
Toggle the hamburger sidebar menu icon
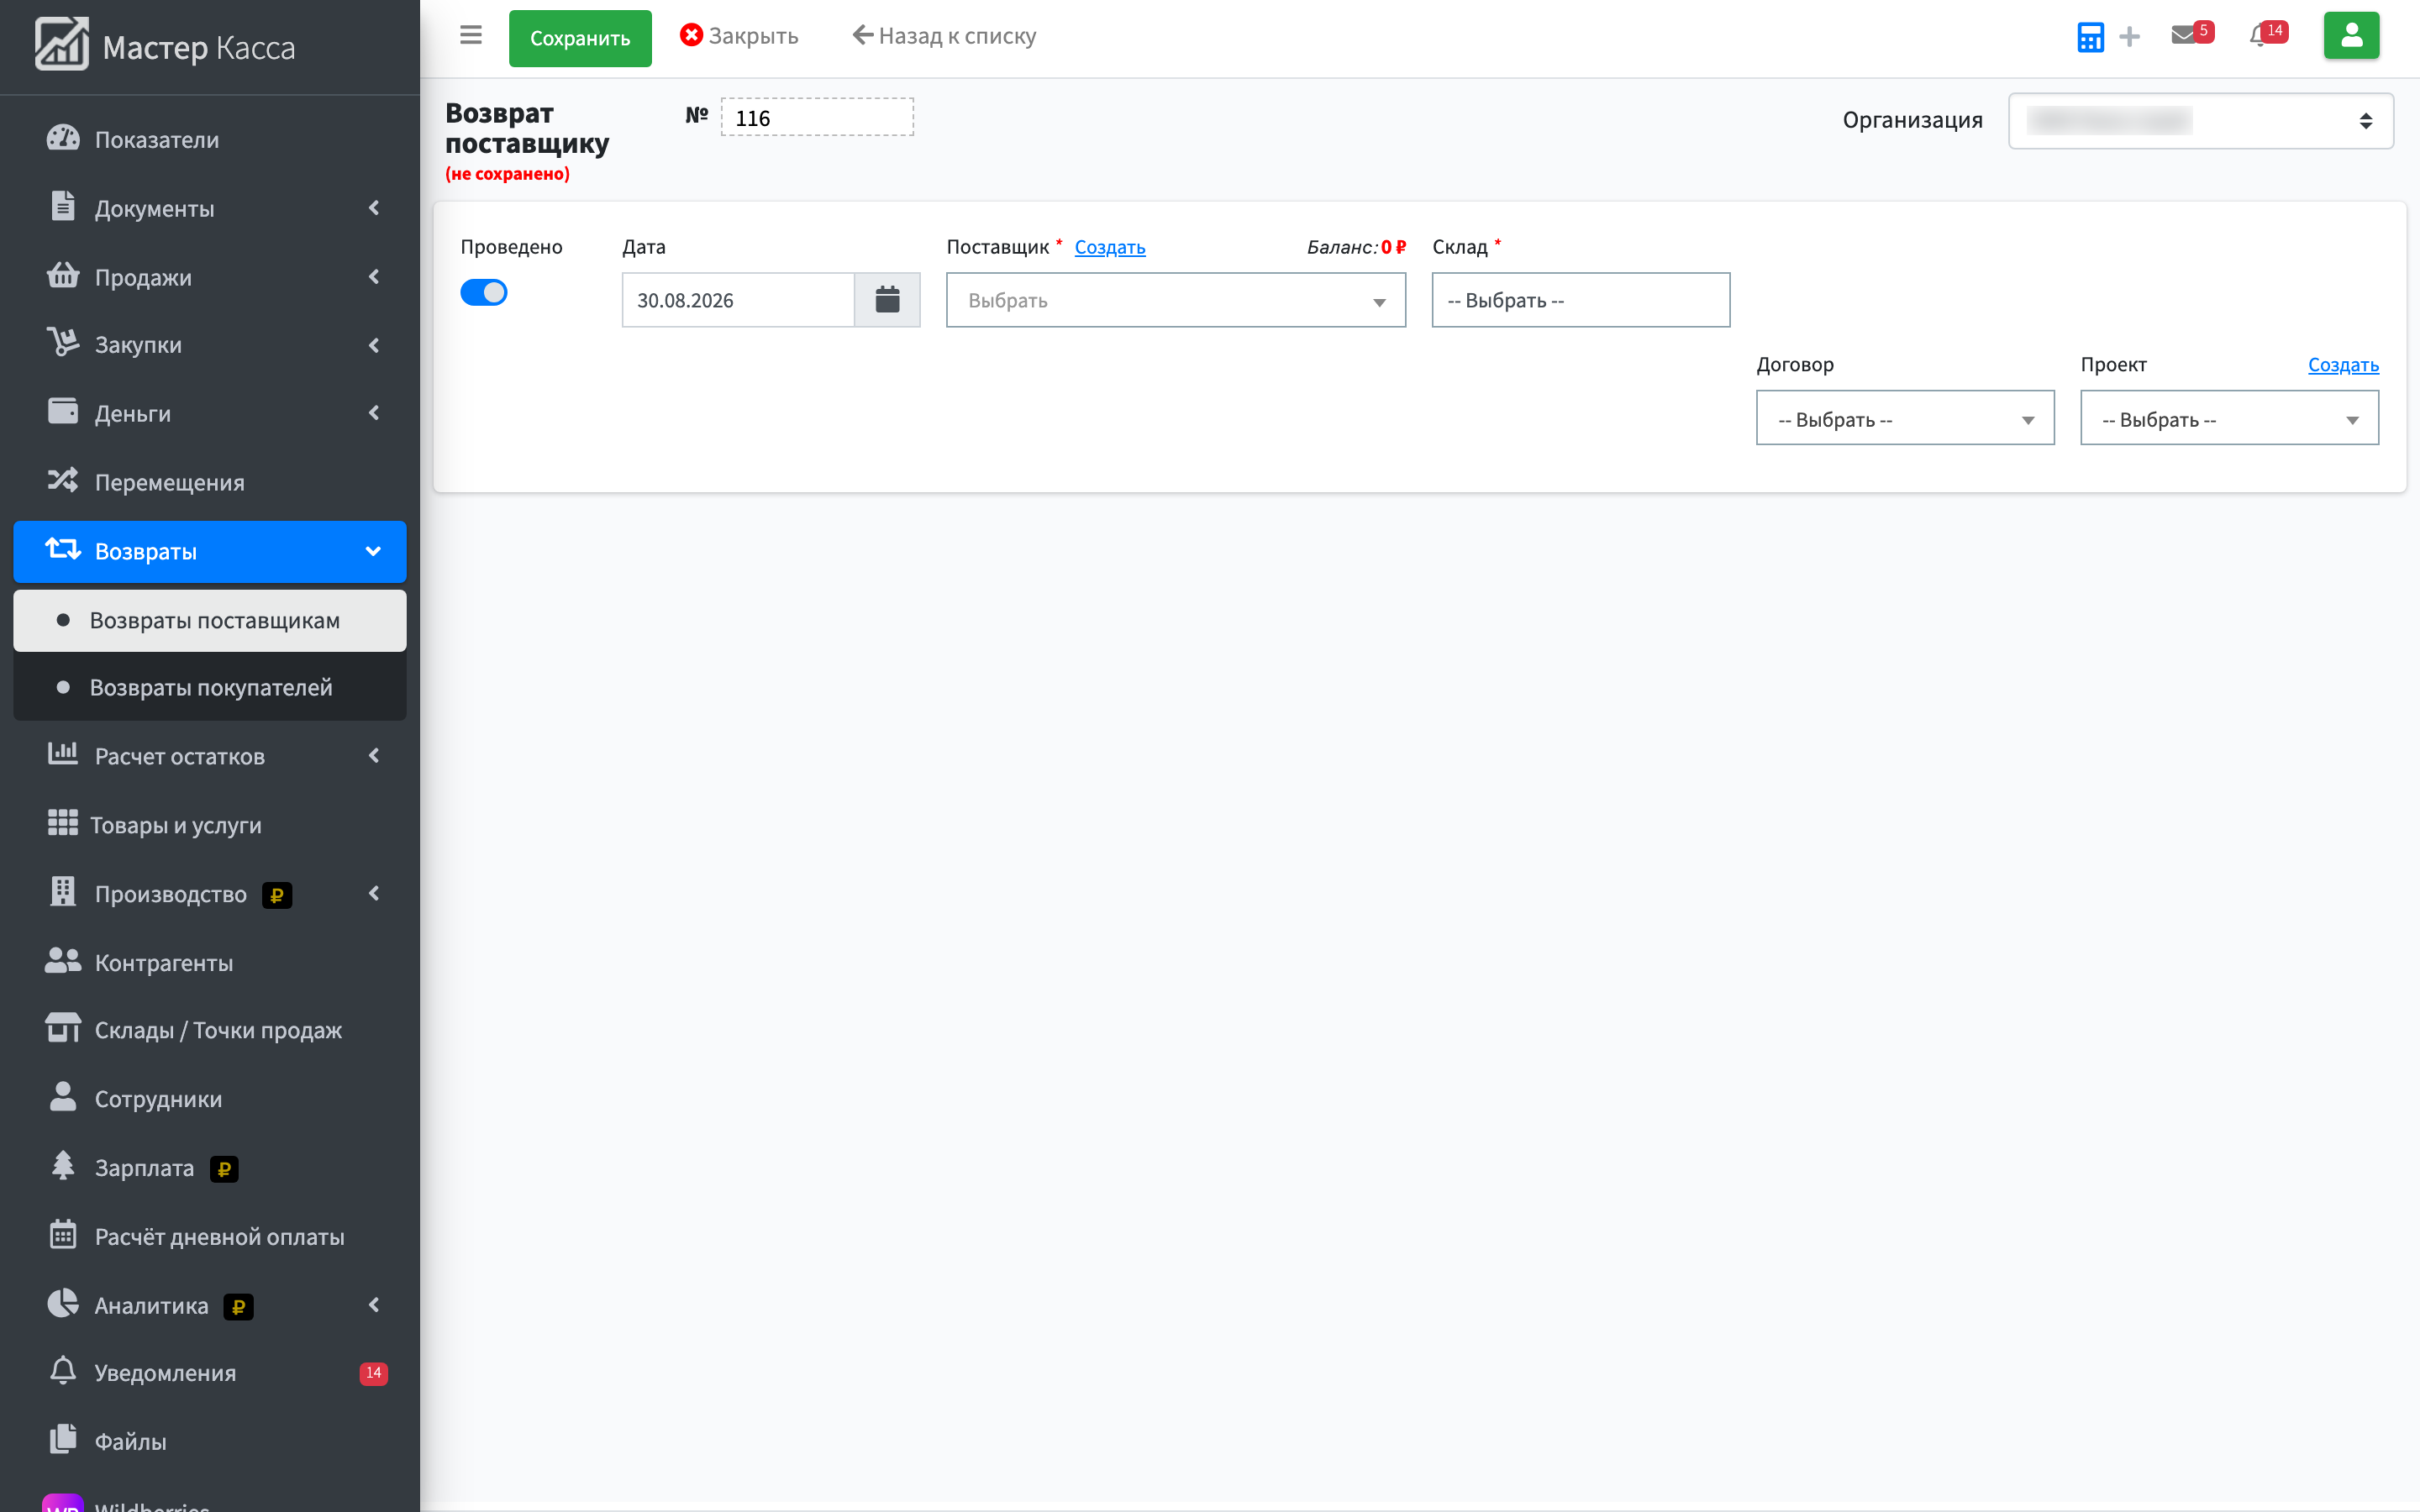[x=471, y=36]
